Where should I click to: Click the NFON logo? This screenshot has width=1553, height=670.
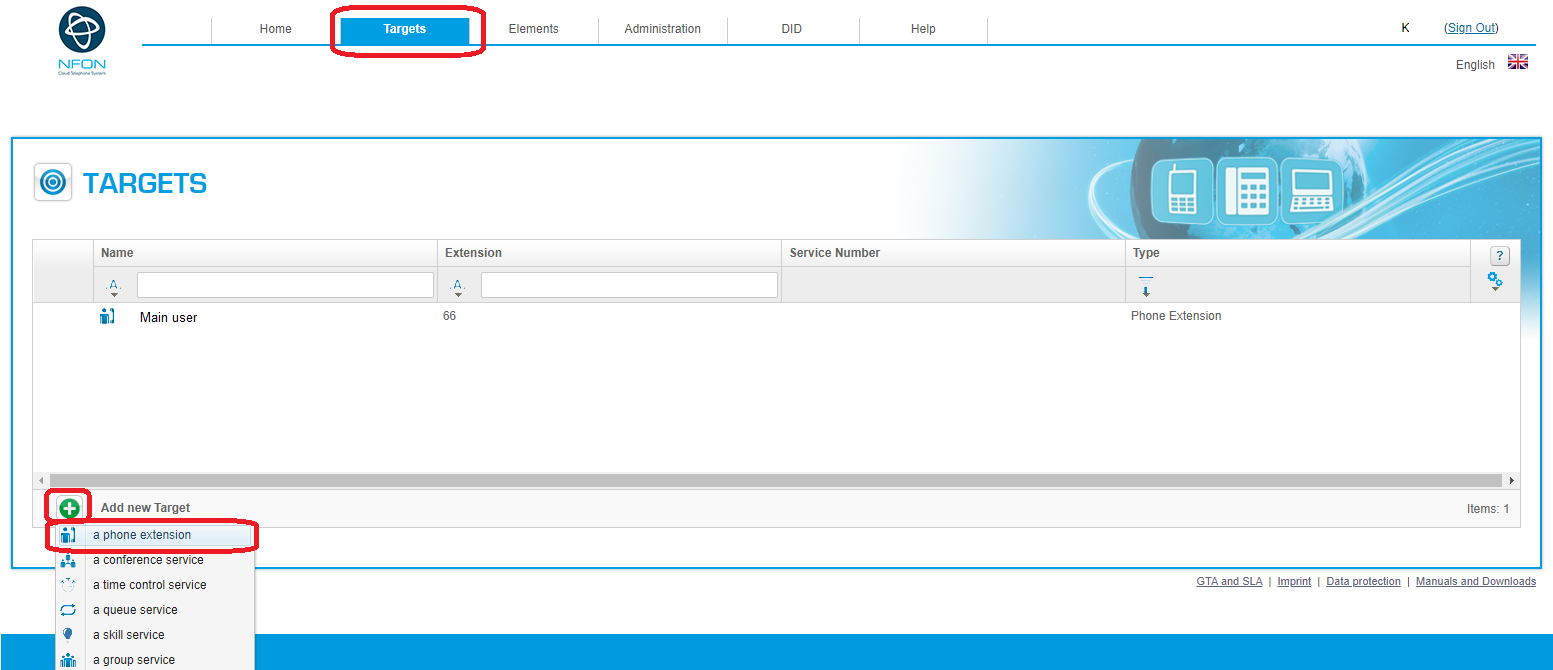pyautogui.click(x=82, y=40)
